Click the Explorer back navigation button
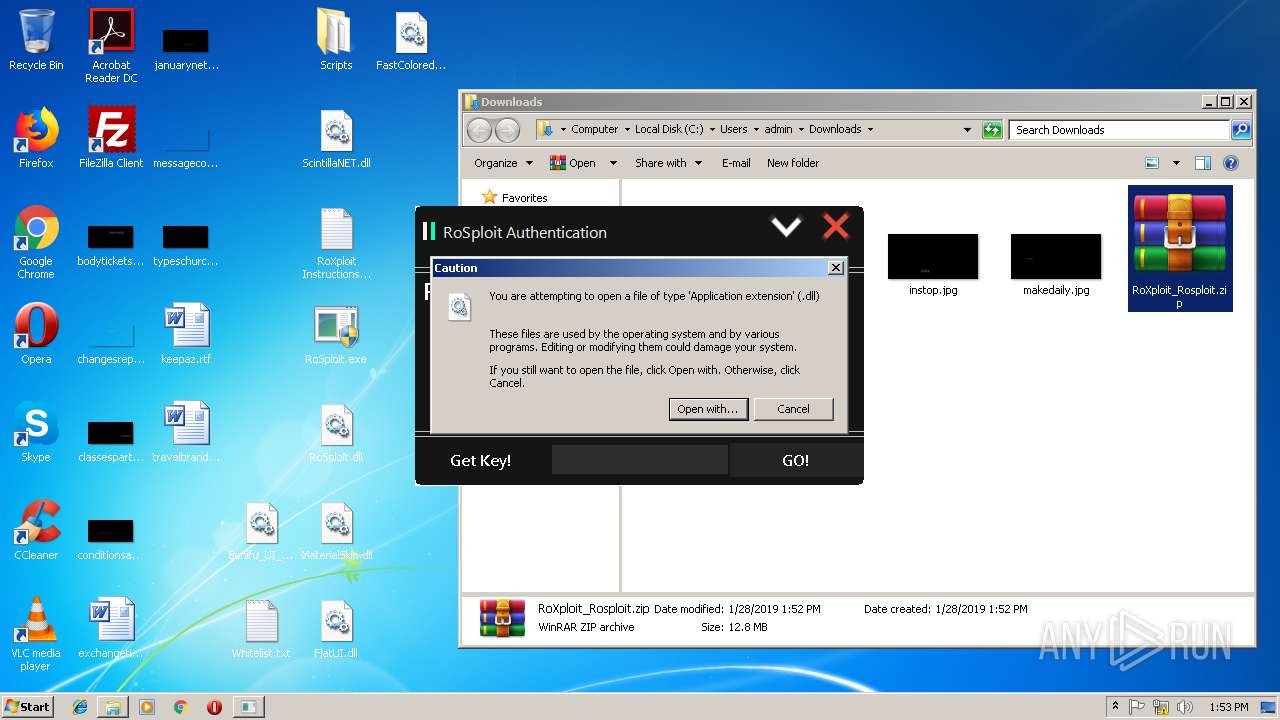 (x=479, y=130)
